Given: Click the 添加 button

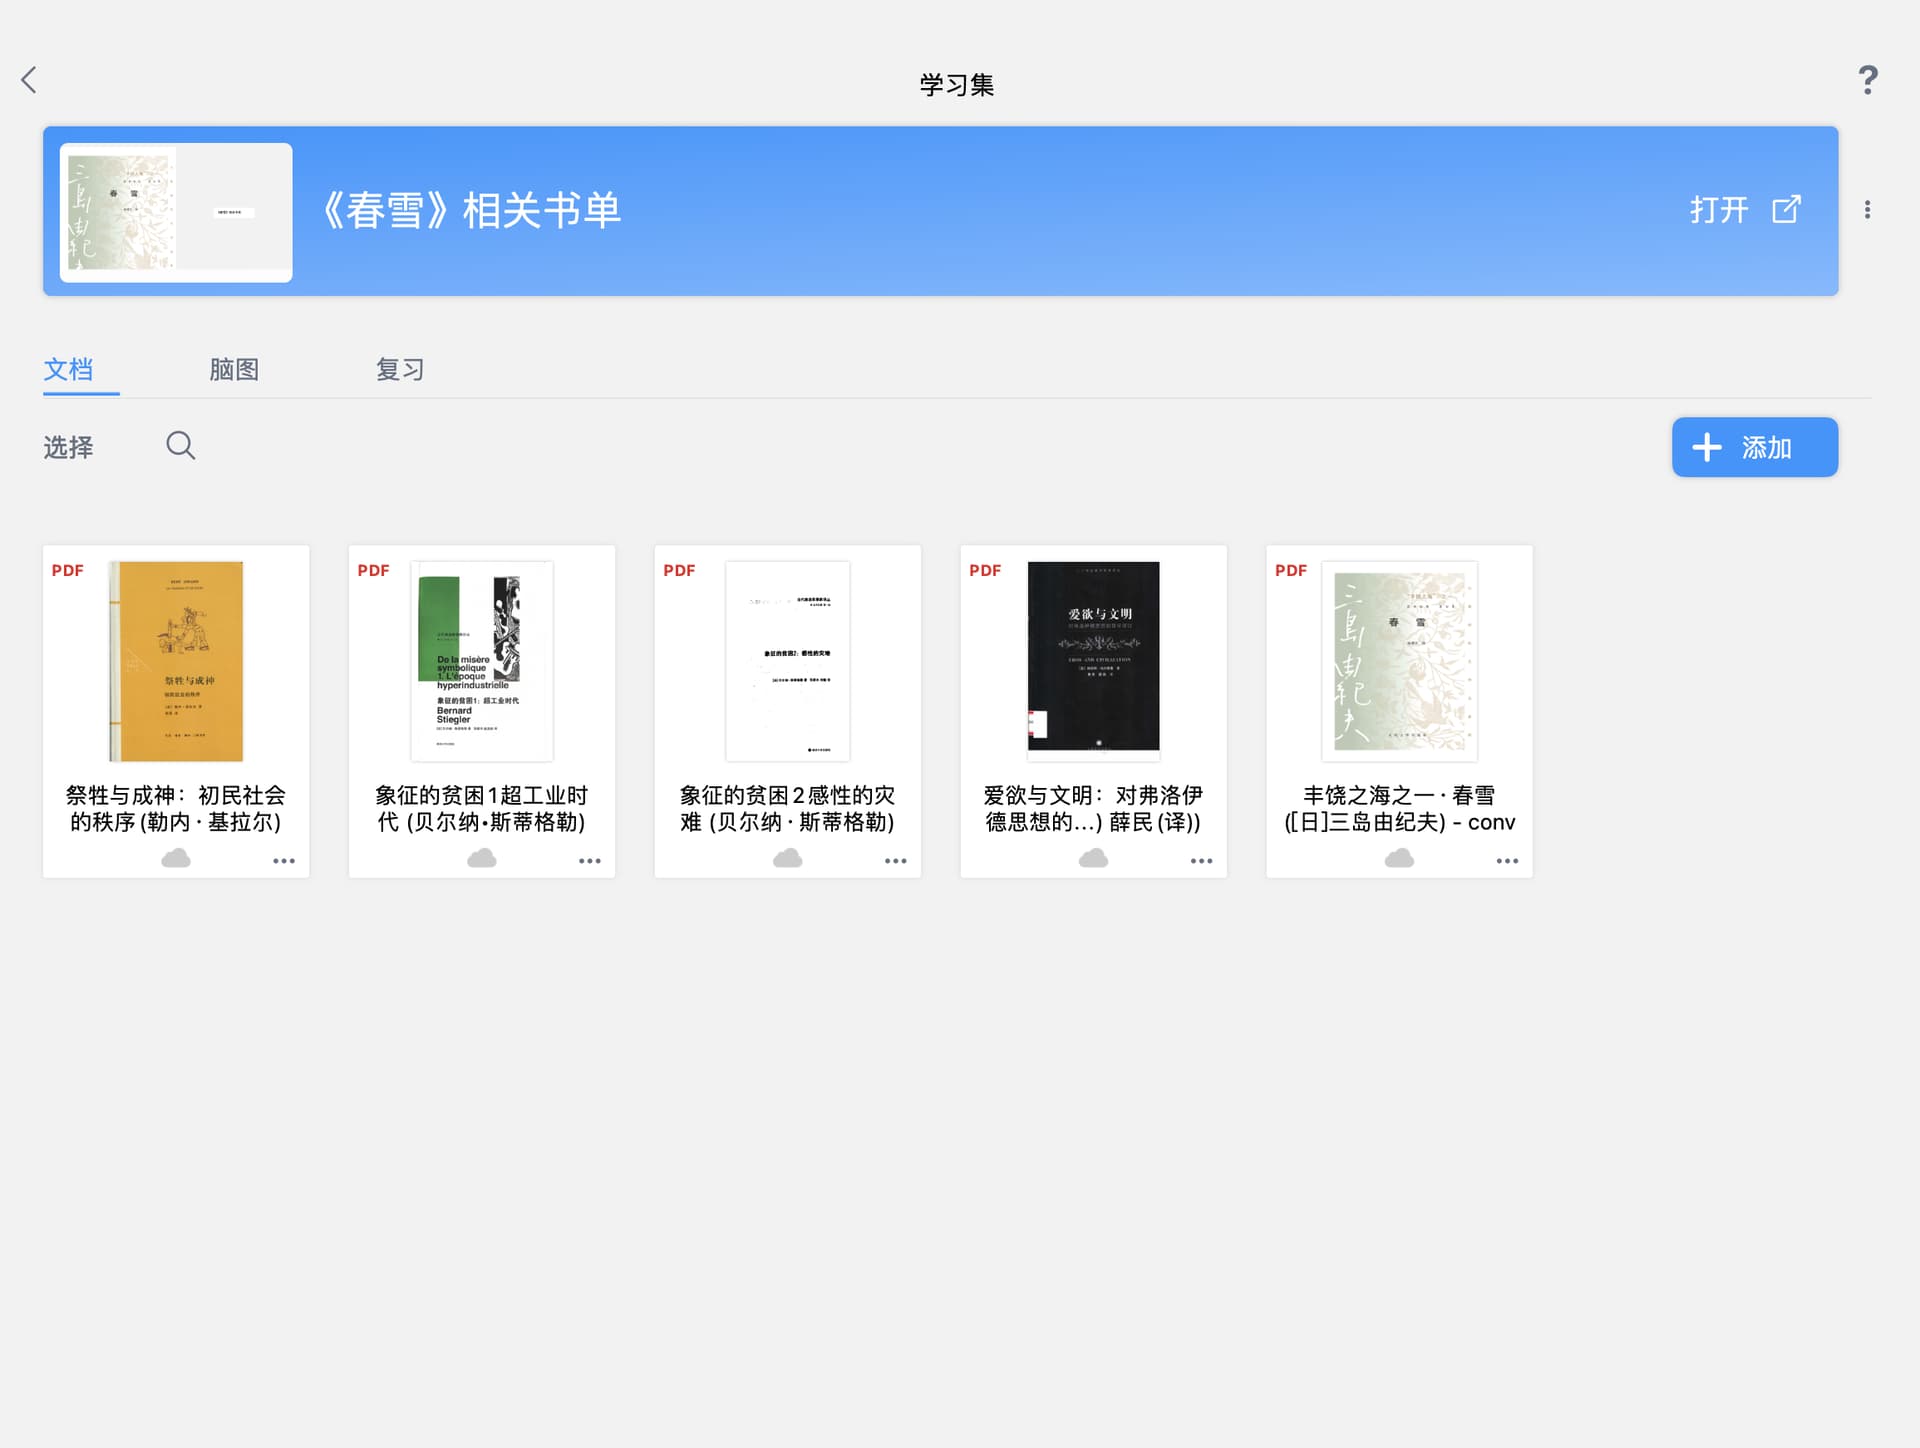Looking at the screenshot, I should pyautogui.click(x=1754, y=447).
